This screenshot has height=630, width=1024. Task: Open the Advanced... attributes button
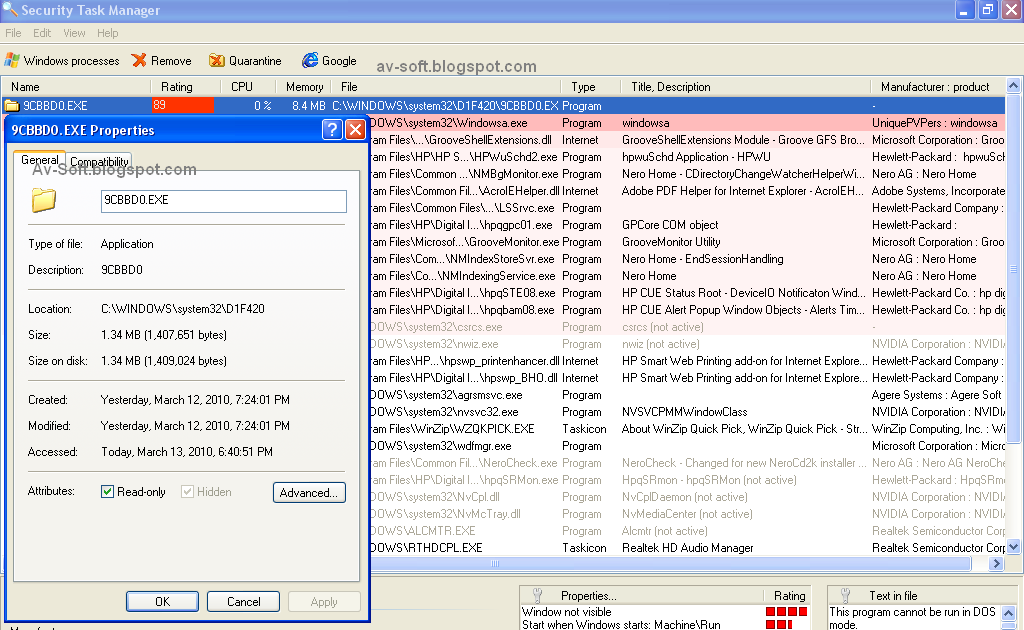(x=309, y=492)
